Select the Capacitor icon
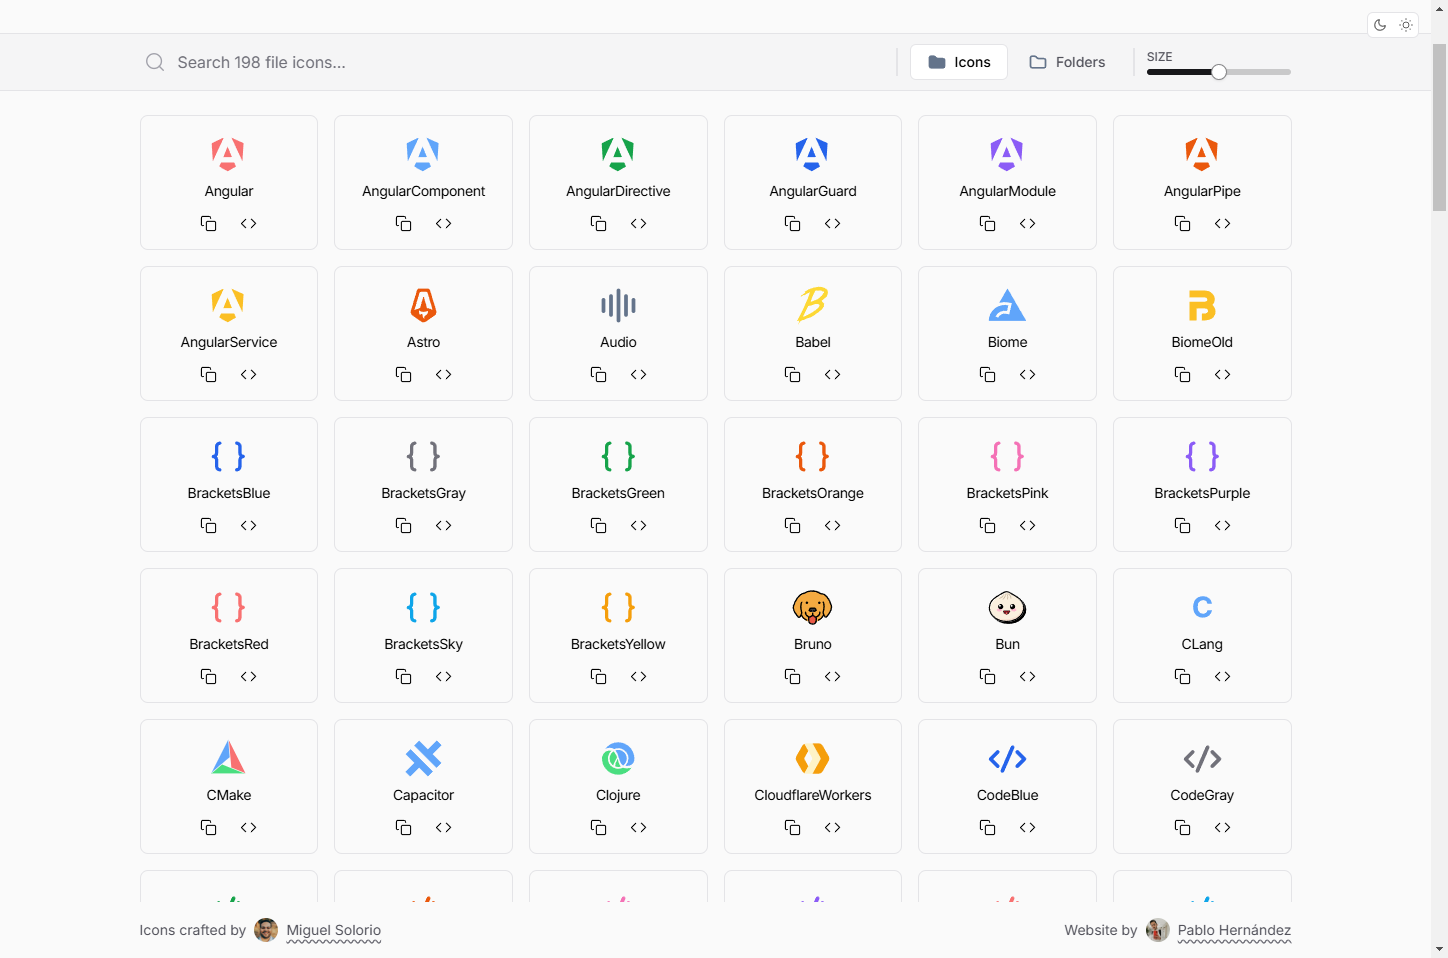Screen dimensions: 1448x958 tap(423, 758)
